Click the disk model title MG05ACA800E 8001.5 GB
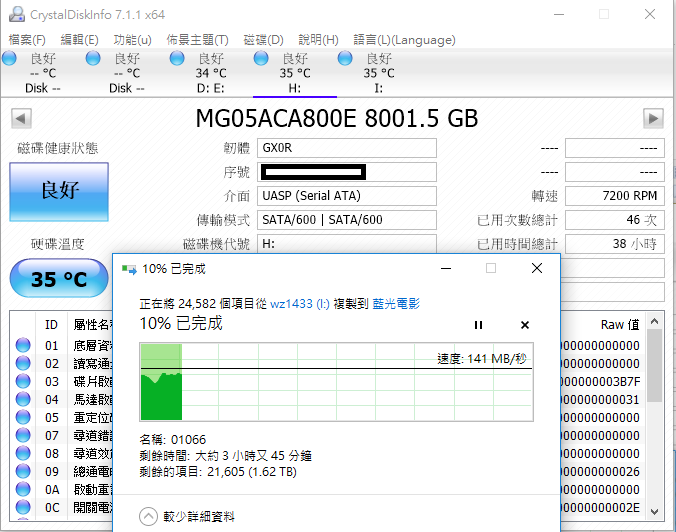 (337, 118)
